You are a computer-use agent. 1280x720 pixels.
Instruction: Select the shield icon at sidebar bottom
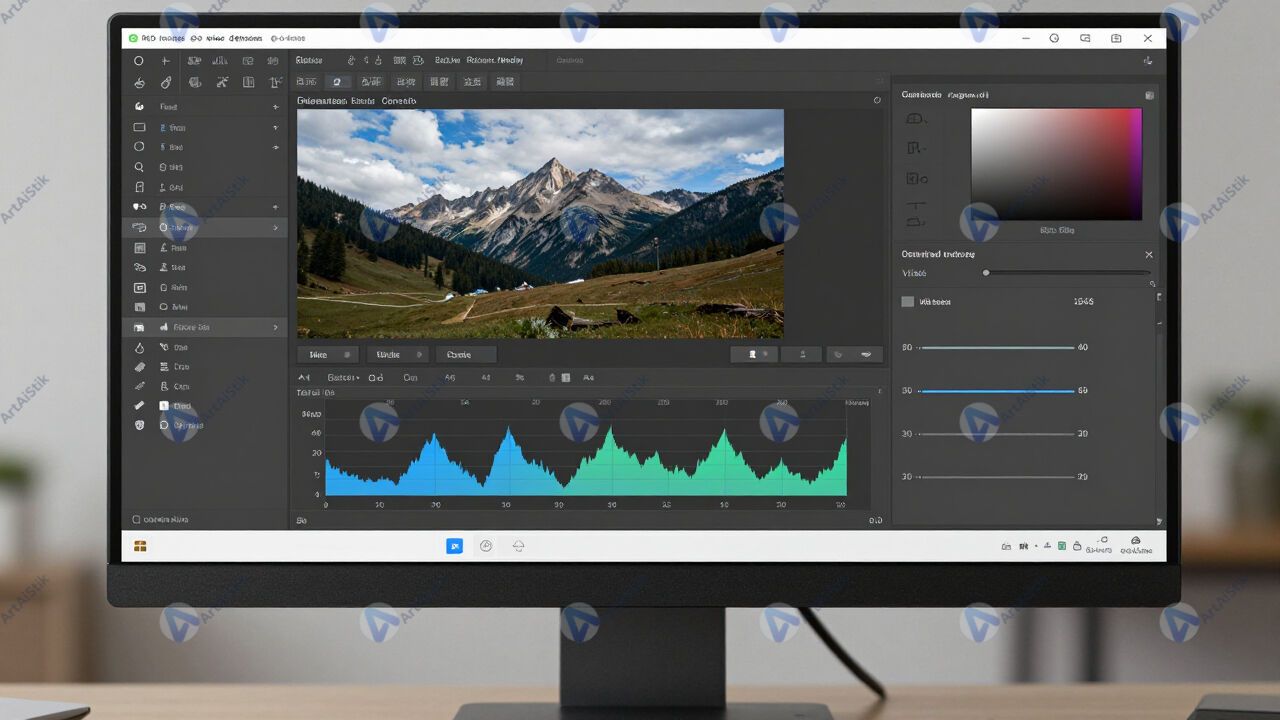(x=139, y=425)
